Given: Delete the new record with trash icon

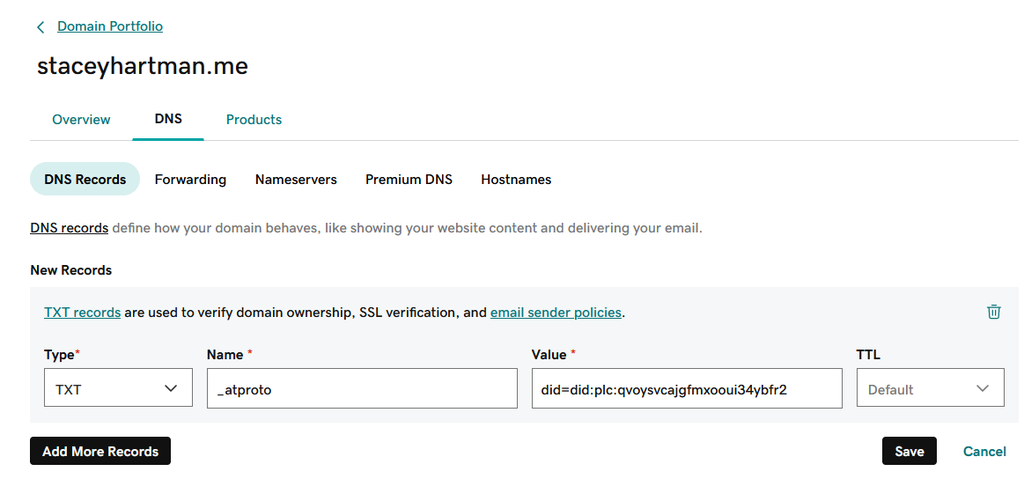Looking at the screenshot, I should [x=993, y=312].
